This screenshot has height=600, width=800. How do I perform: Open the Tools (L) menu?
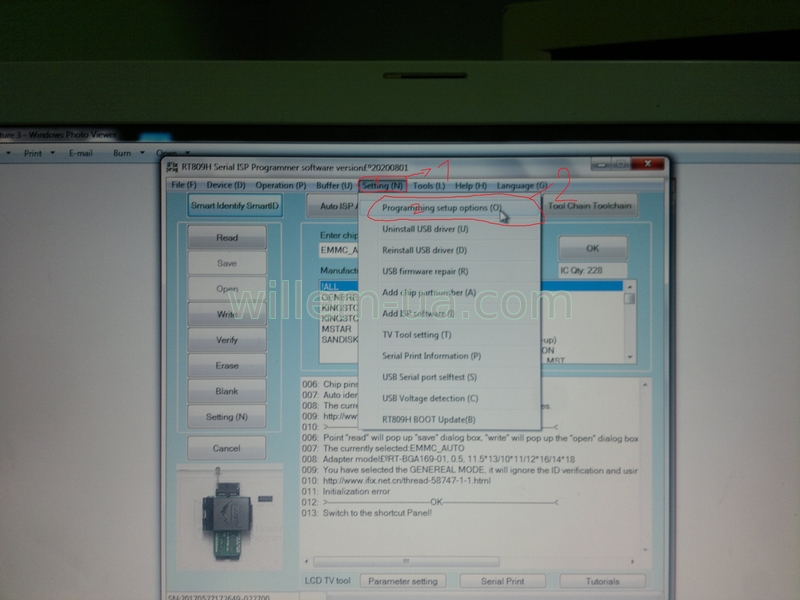click(429, 186)
